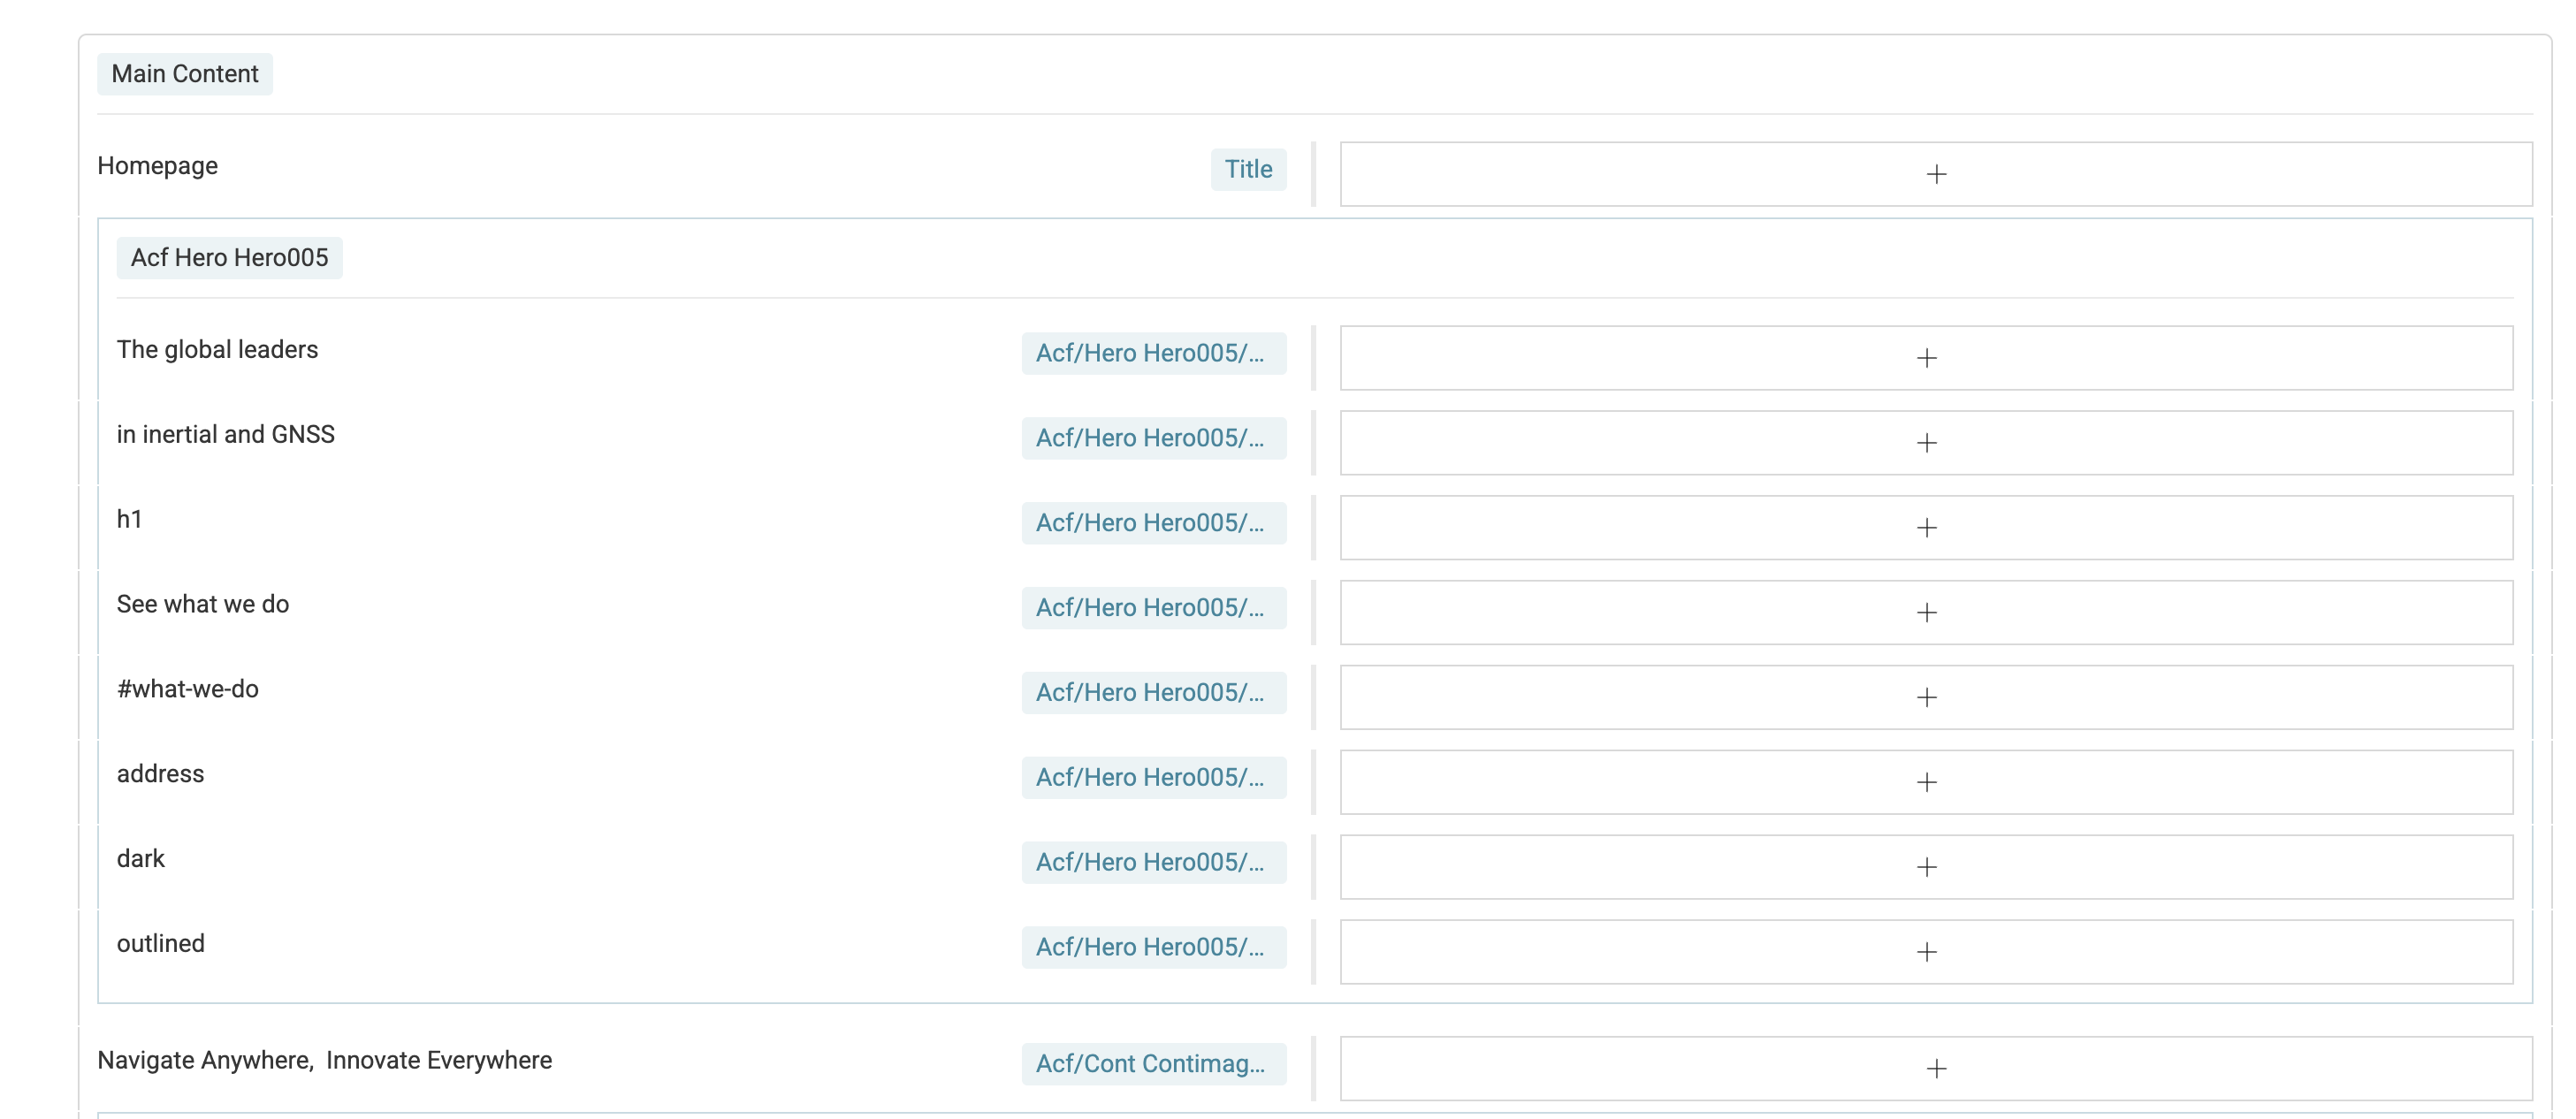Click the Acf/Hero Hero005 tag beside '#what-we-do'
This screenshot has width=2576, height=1119.
coord(1154,694)
